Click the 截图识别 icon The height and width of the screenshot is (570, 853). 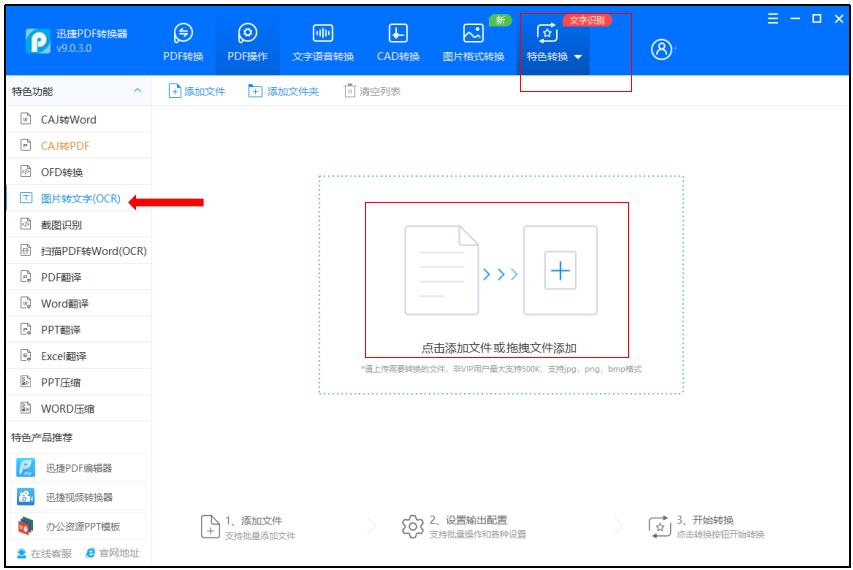(26, 224)
